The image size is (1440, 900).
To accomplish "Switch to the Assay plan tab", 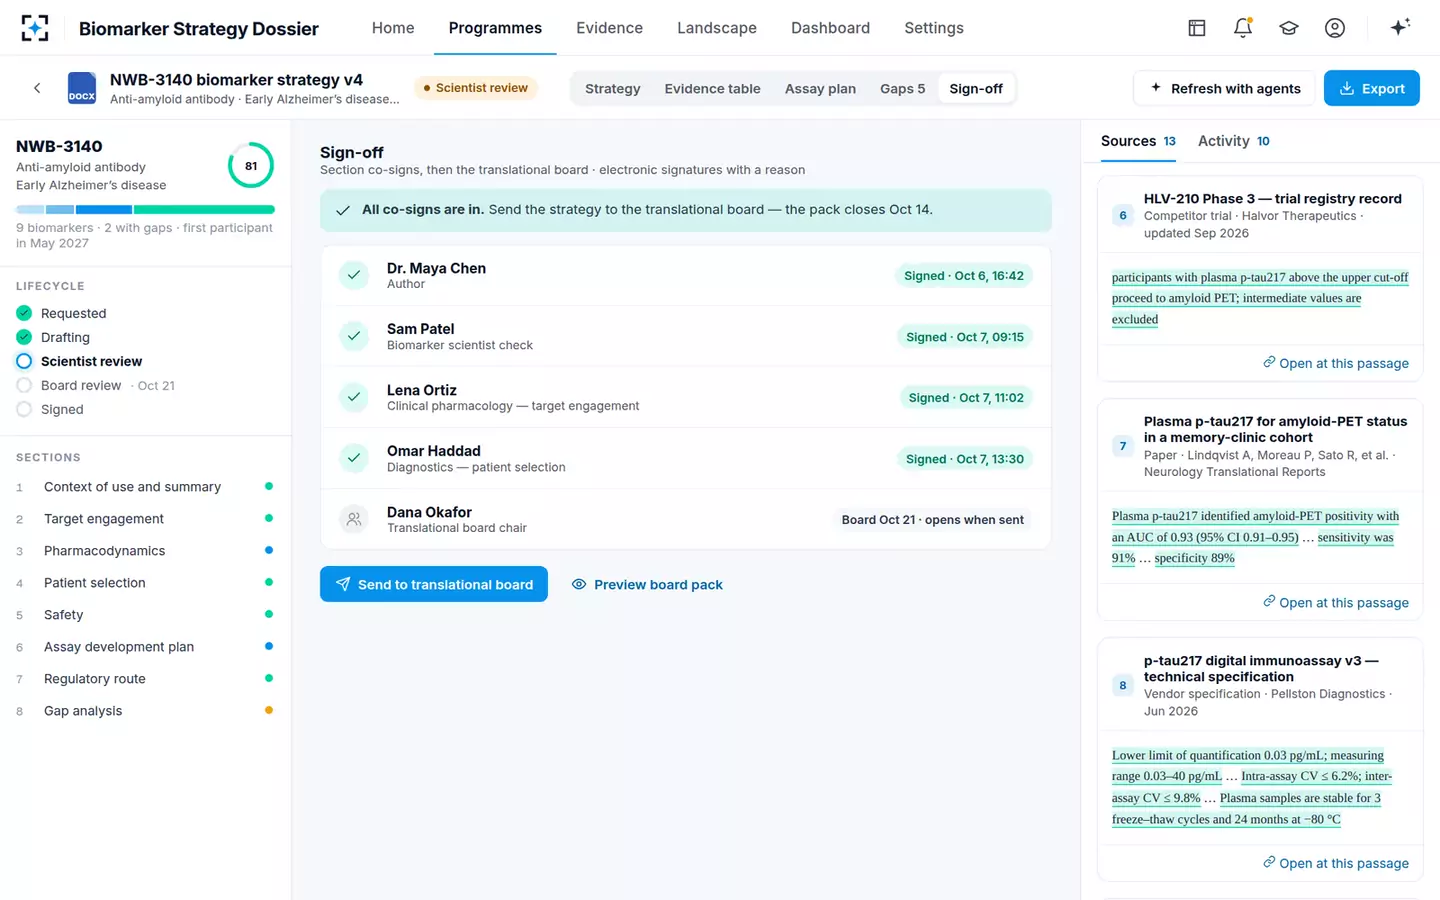I will pos(820,88).
